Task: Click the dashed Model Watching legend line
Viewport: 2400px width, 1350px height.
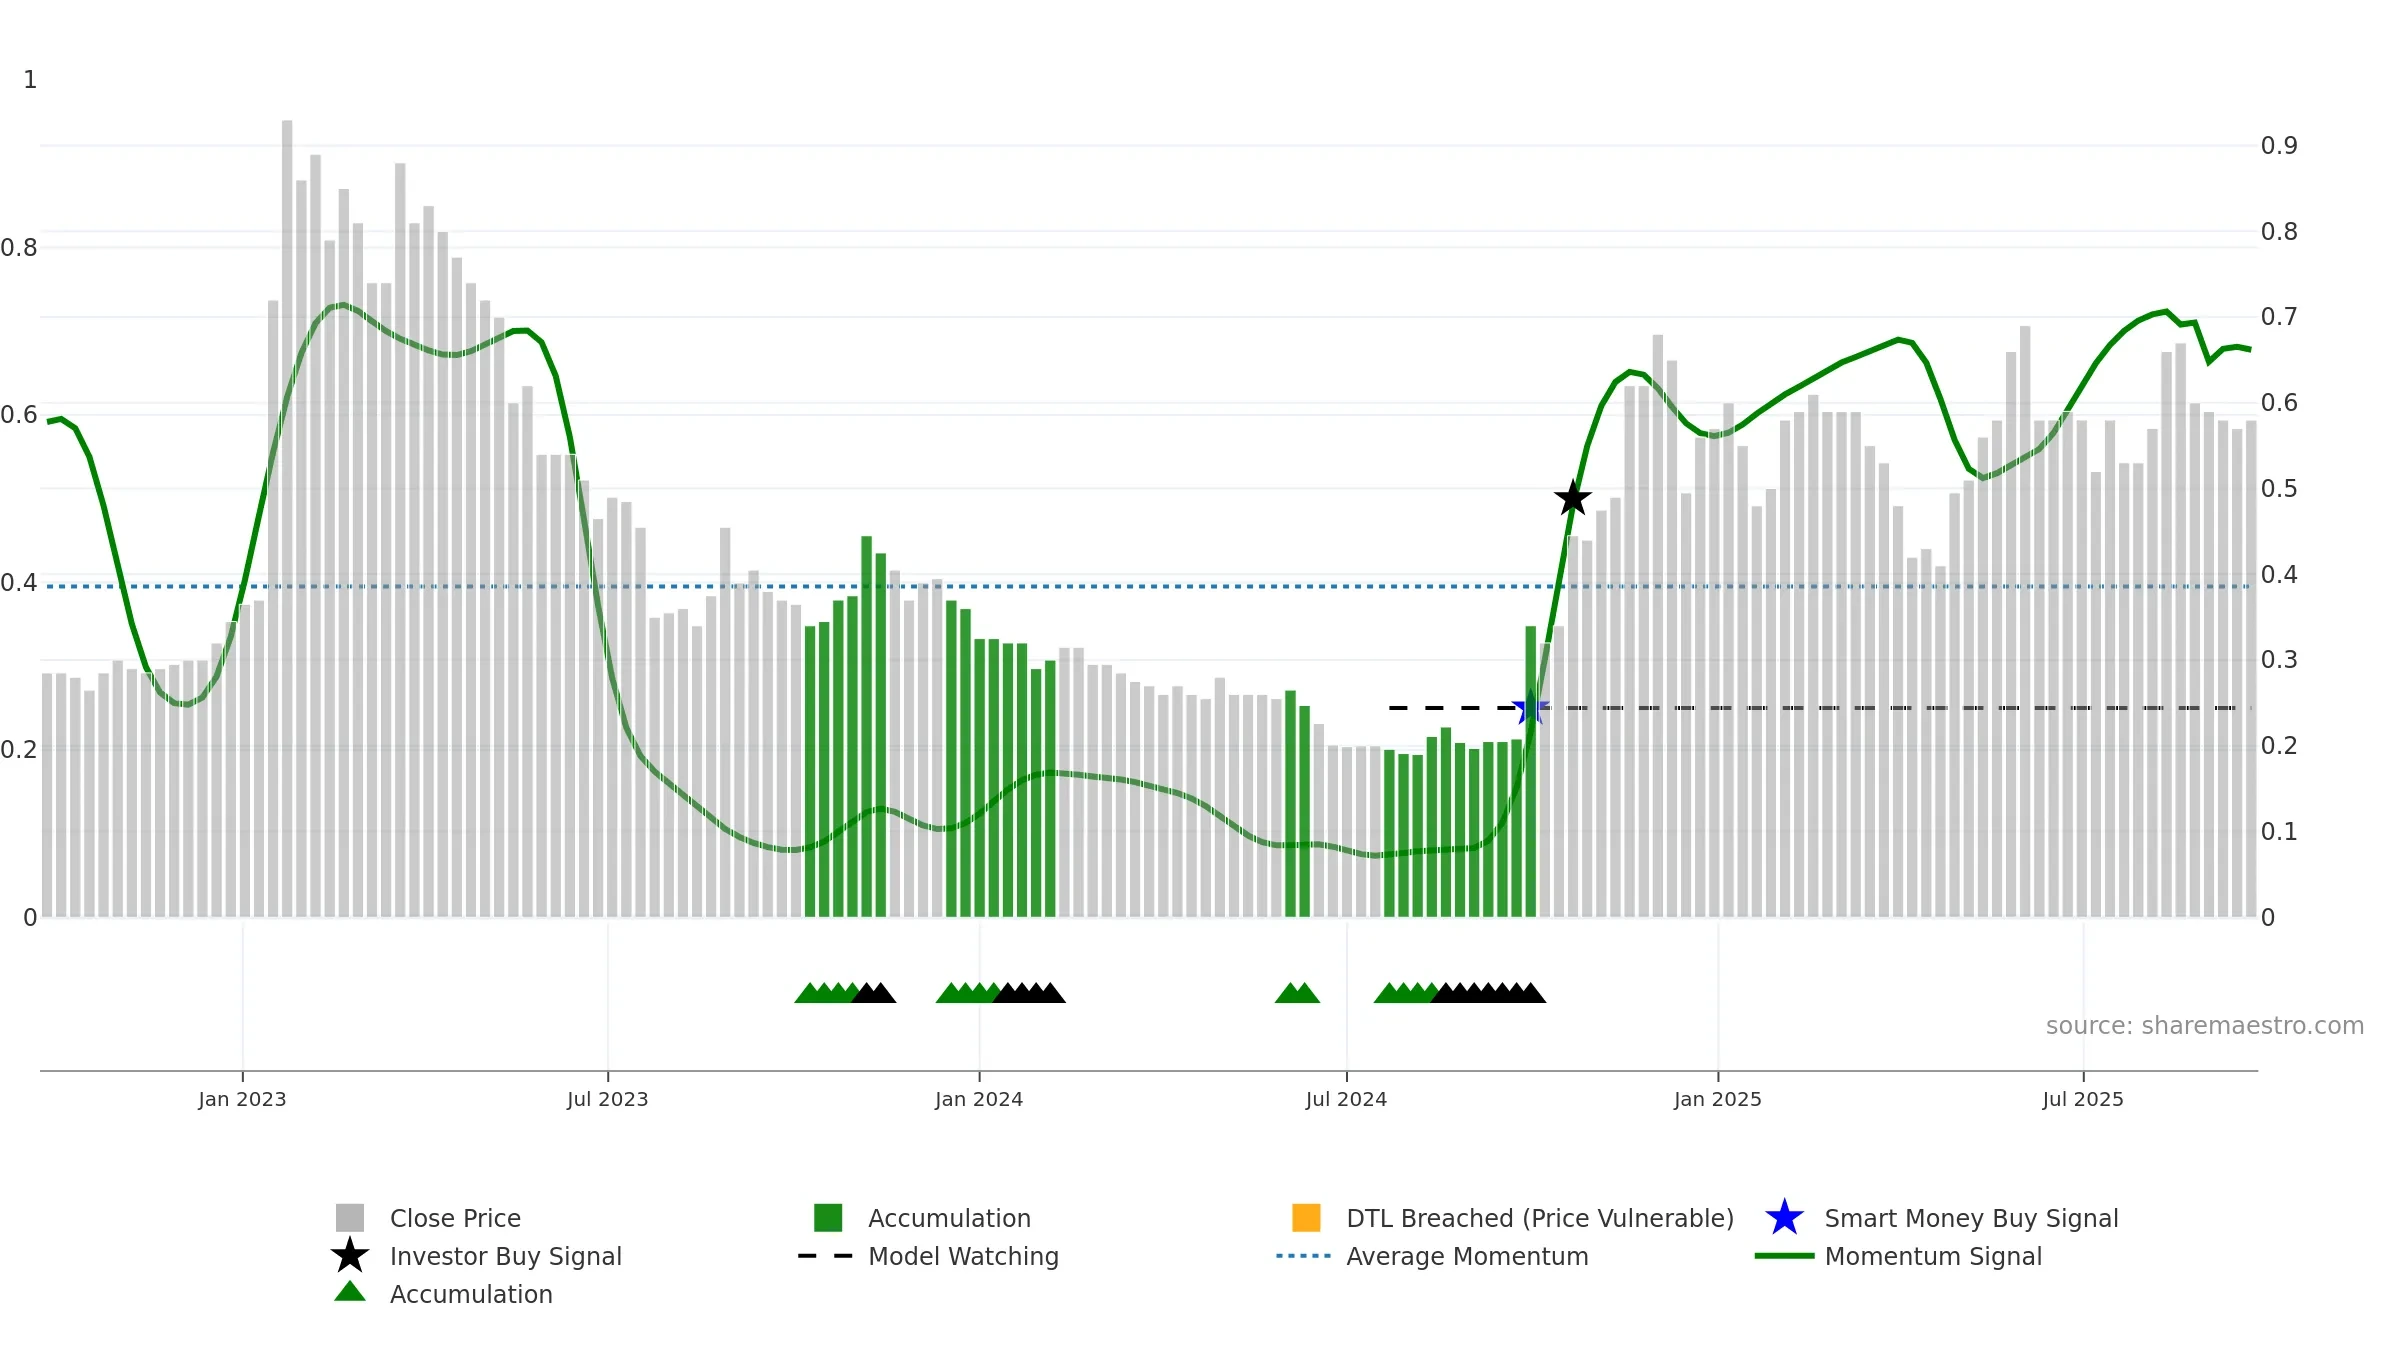Action: (x=825, y=1256)
